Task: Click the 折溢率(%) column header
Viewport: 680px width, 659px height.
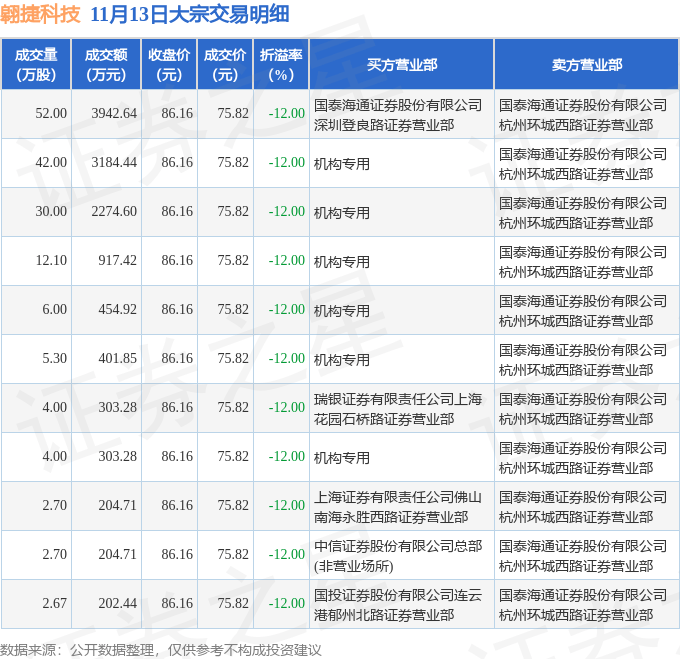Action: click(281, 65)
